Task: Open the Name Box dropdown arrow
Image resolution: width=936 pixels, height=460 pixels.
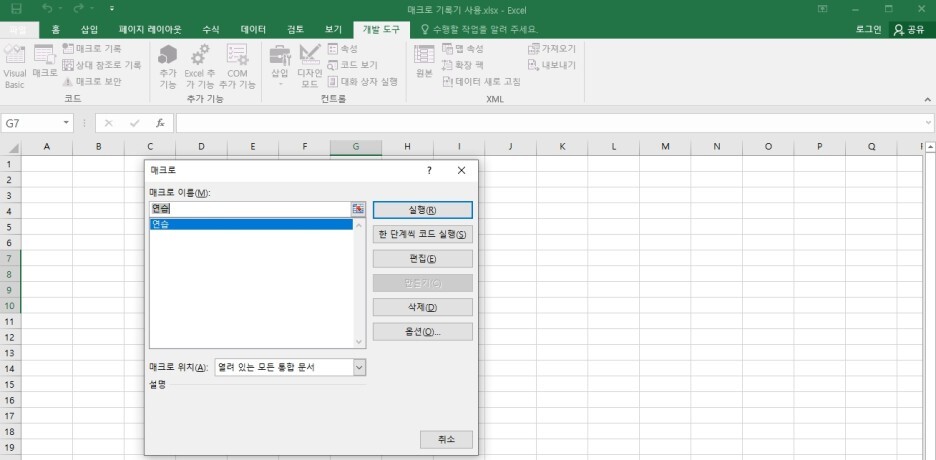Action: tap(66, 123)
